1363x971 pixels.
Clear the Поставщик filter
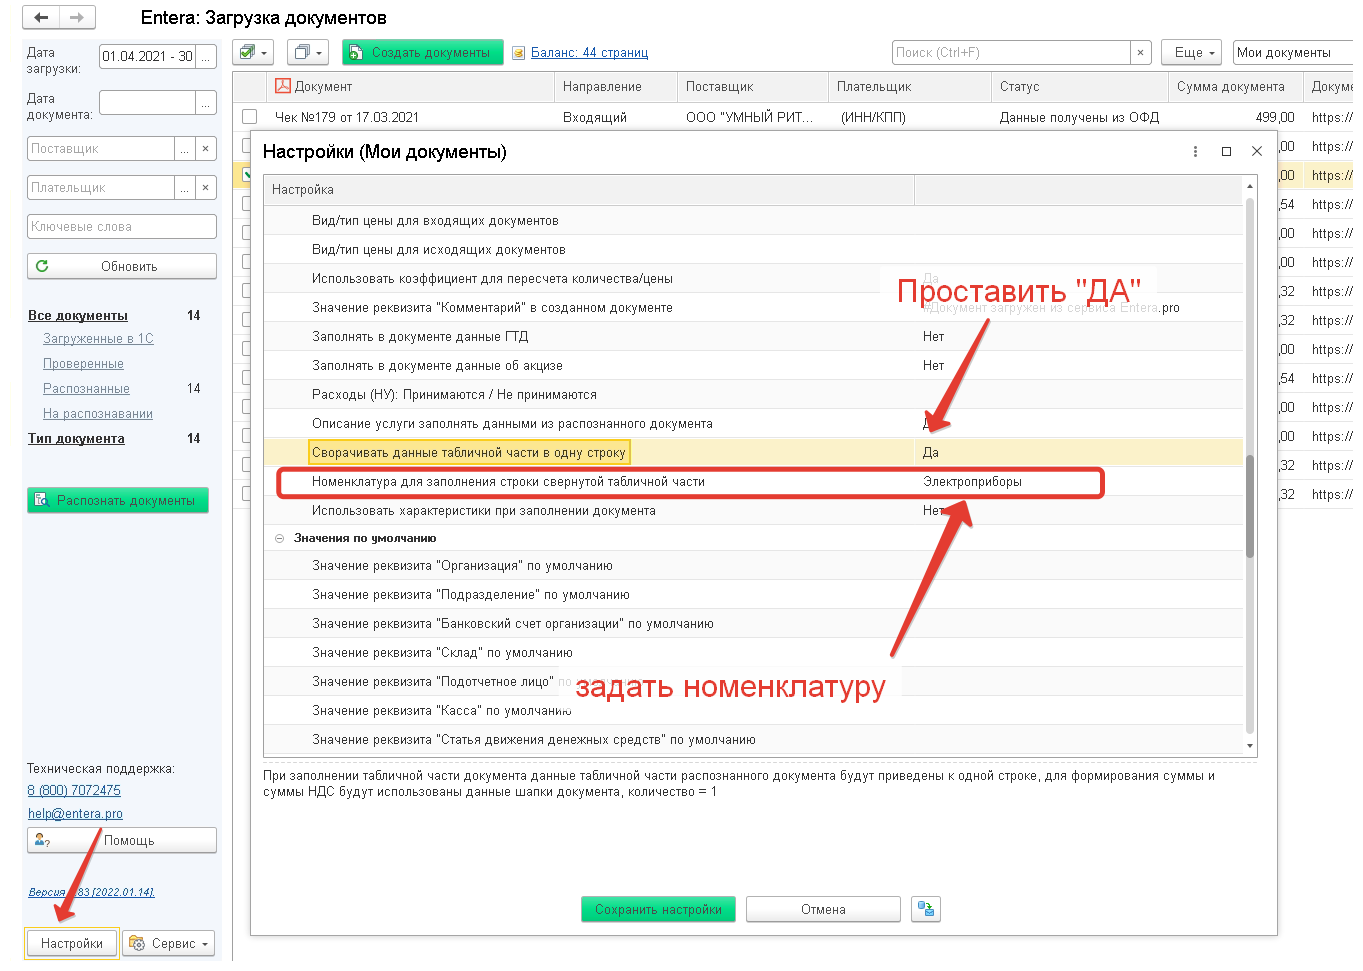tap(206, 149)
